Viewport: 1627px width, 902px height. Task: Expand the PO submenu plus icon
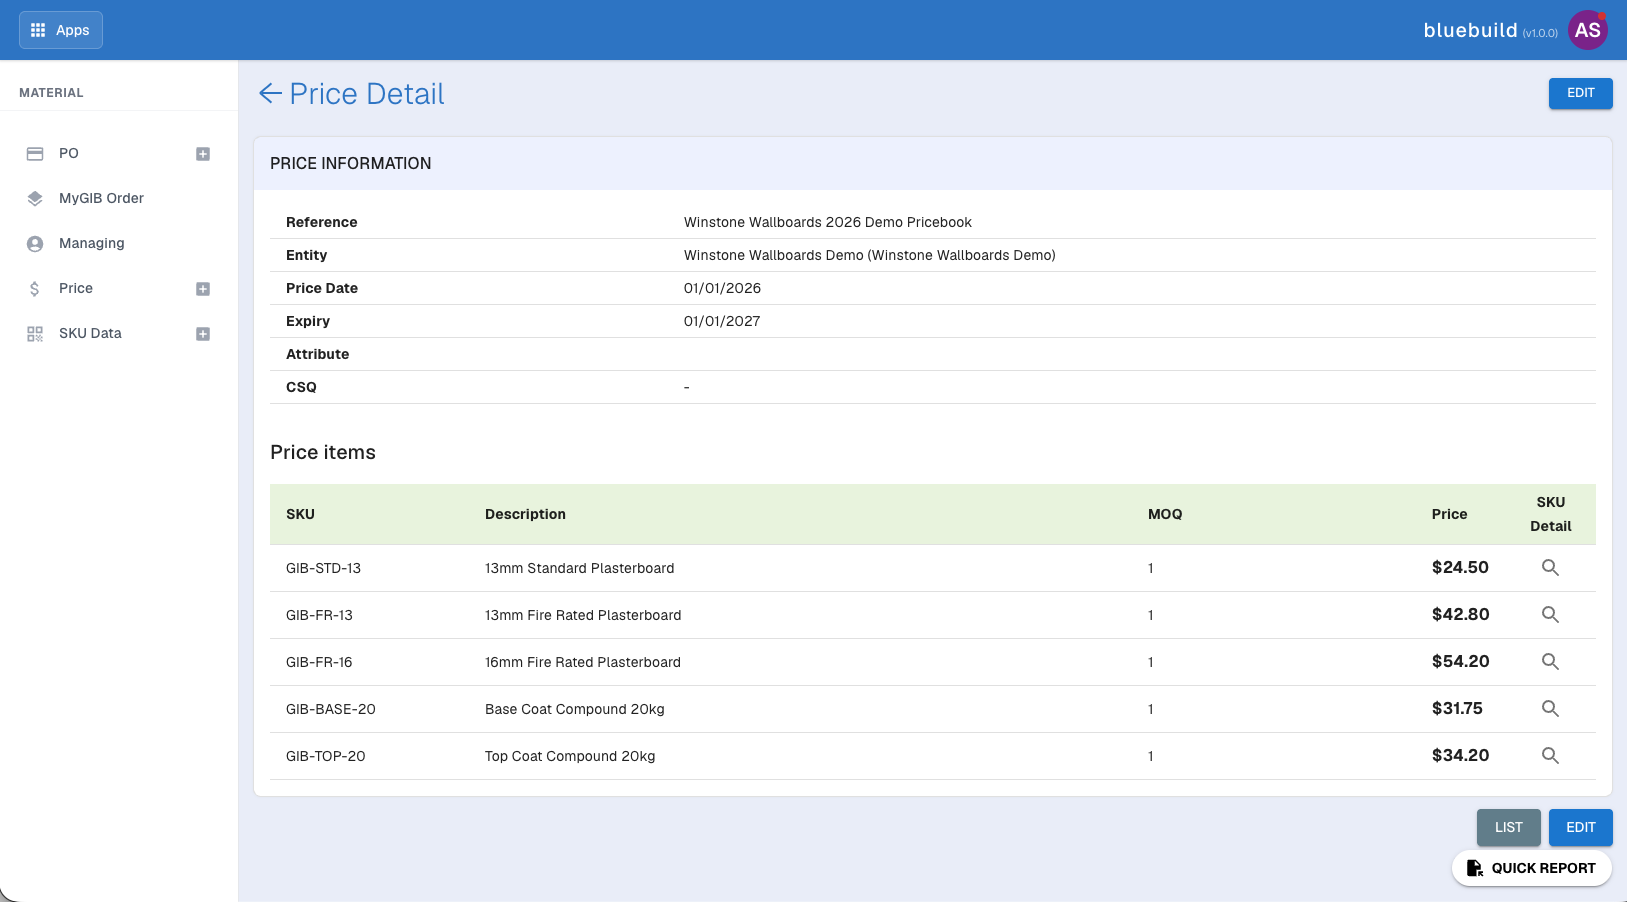[203, 154]
